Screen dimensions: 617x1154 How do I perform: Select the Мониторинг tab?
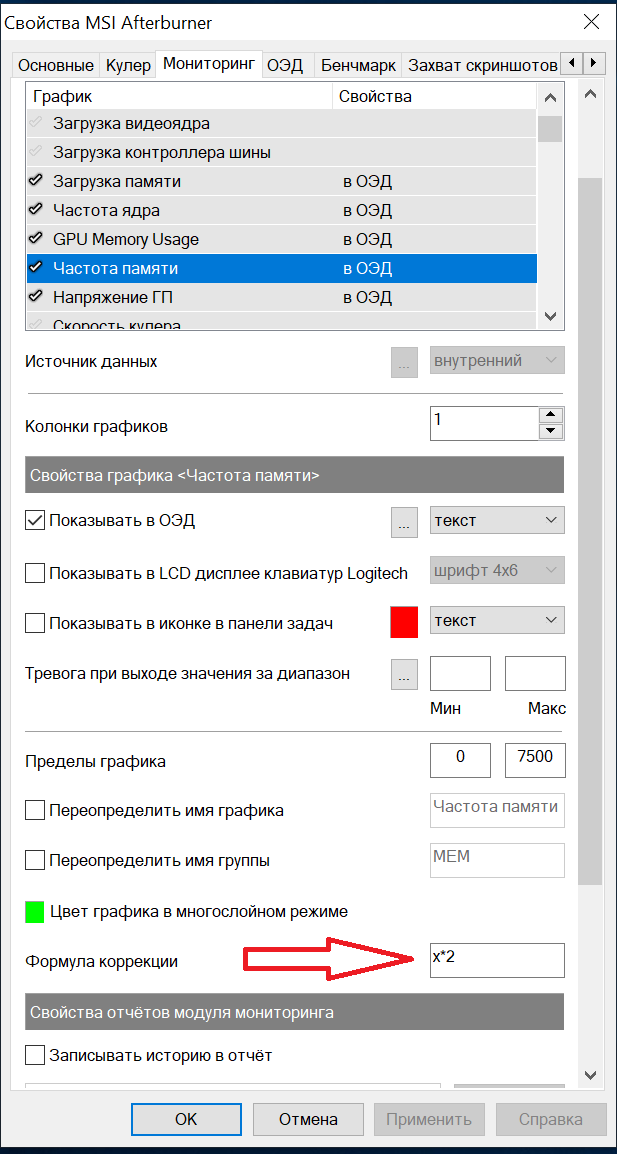[211, 63]
